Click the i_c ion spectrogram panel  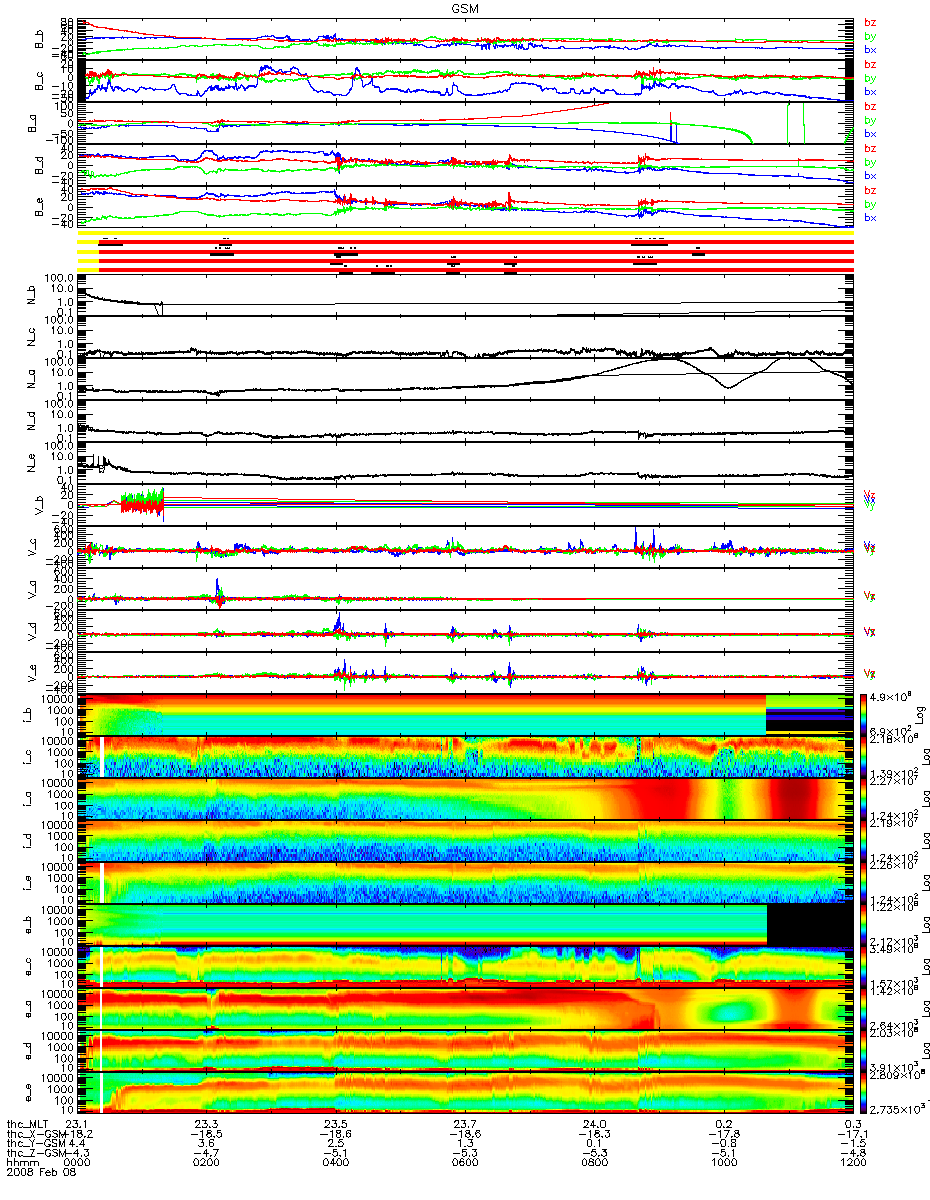point(466,756)
